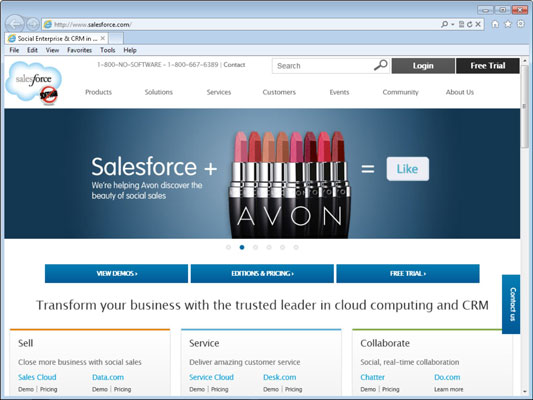Click the address bar search magnifier icon

444,24
